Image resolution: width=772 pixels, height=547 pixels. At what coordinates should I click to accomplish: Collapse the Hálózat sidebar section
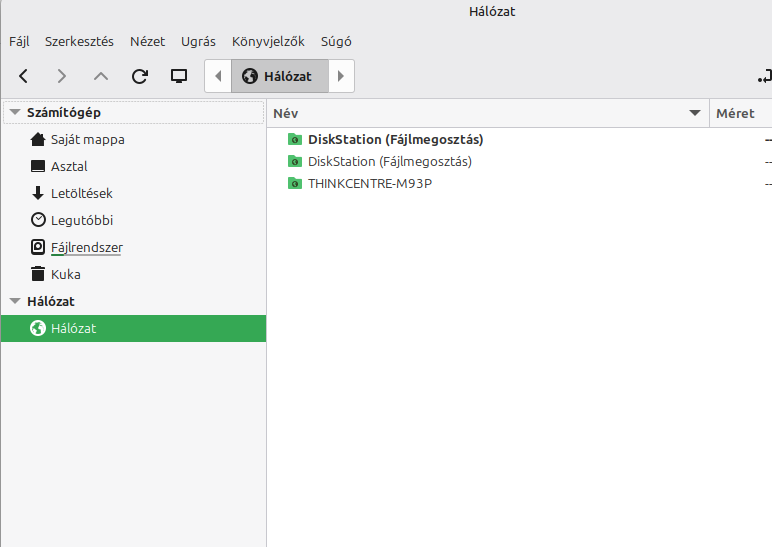click(15, 301)
